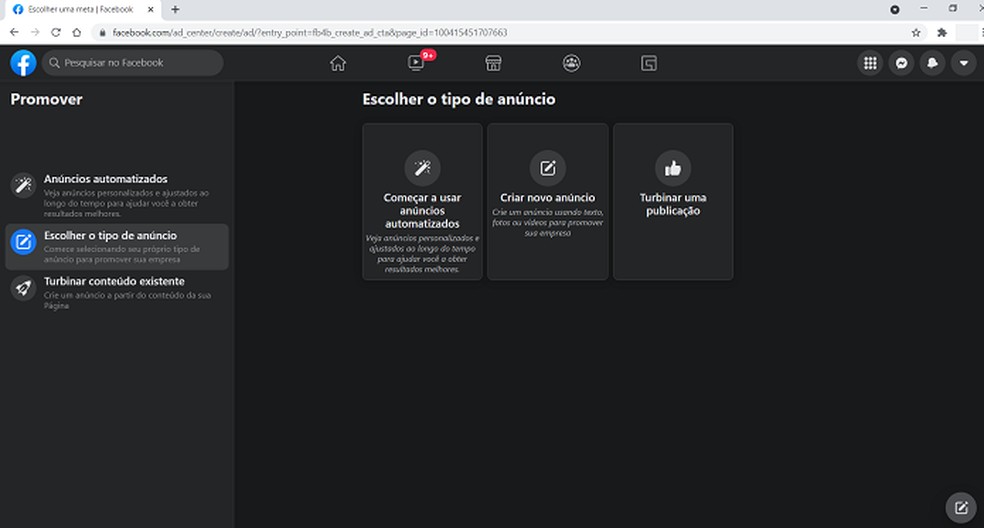The width and height of the screenshot is (984, 528).
Task: Click the circular profile icon in tab strip
Action: coord(895,9)
